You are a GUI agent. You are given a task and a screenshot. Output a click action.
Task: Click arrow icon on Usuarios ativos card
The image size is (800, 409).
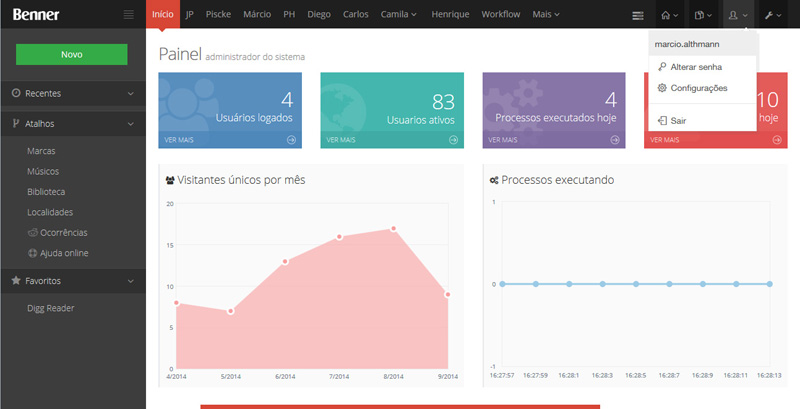(453, 140)
